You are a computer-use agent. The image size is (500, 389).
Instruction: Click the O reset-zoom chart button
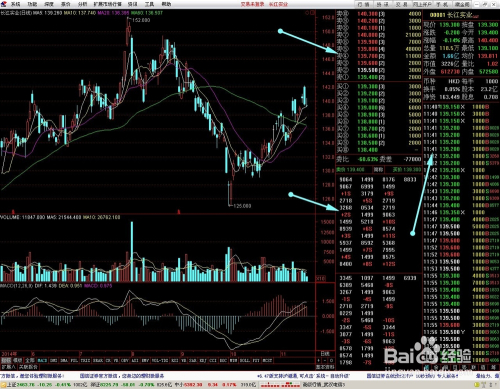[331, 360]
